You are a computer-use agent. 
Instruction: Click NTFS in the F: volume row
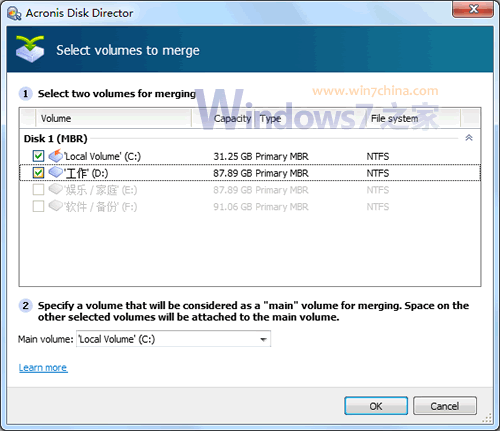coord(378,207)
